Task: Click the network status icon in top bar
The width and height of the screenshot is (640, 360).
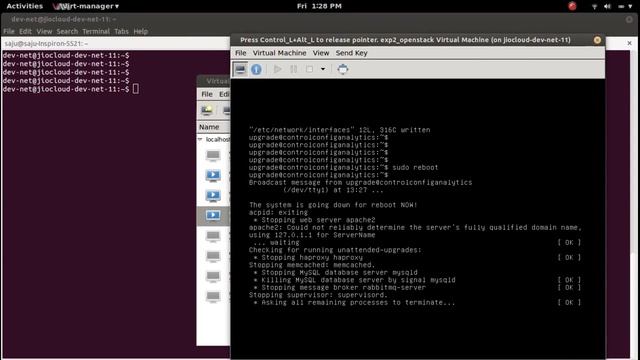Action: point(594,7)
